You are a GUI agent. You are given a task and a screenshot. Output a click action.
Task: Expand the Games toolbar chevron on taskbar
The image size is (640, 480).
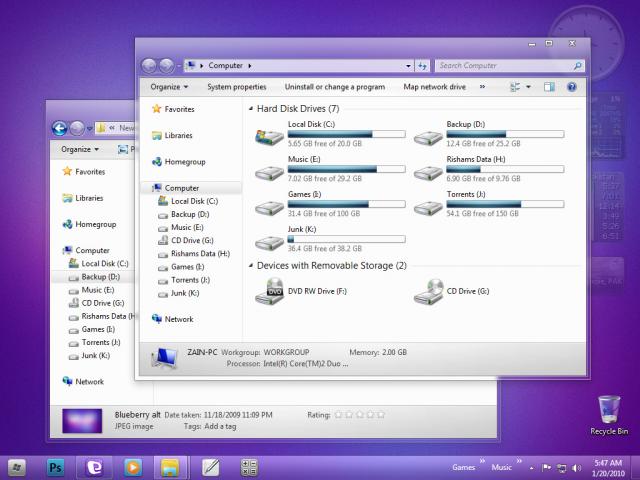click(482, 461)
